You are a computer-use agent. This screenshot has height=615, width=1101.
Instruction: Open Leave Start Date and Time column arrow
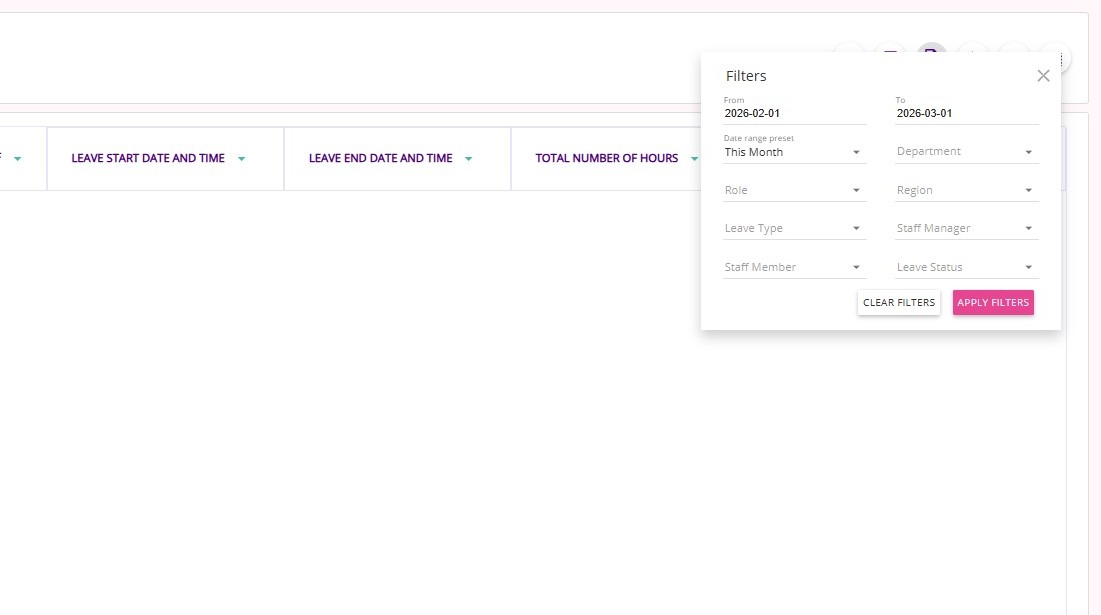242,159
